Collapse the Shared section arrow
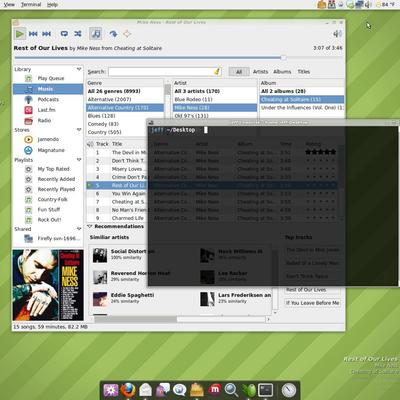Viewport: 400px width, 400px height. 79,229
